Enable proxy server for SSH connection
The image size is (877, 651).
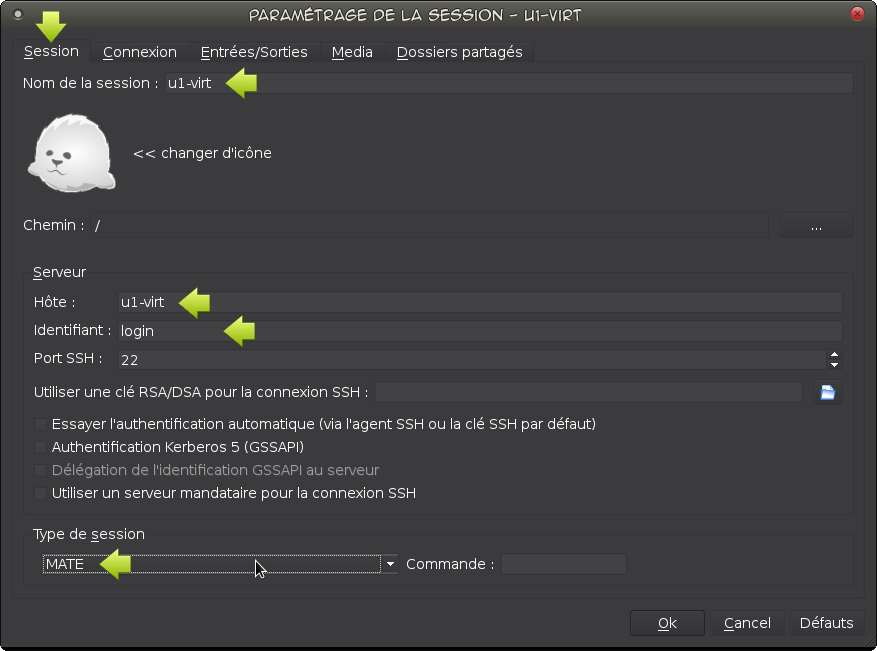(41, 493)
